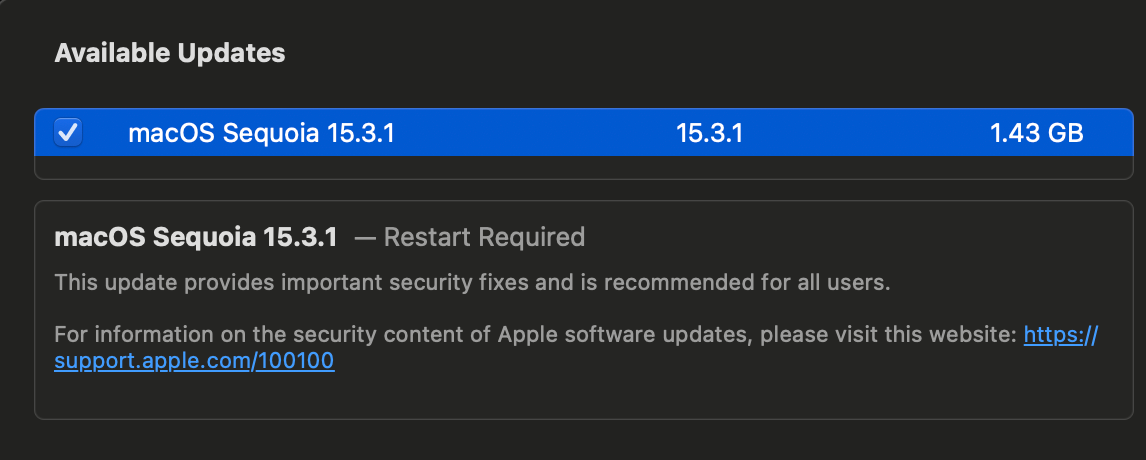Click the 15.3.1 version column value
Viewport: 1146px width, 460px height.
(x=709, y=133)
